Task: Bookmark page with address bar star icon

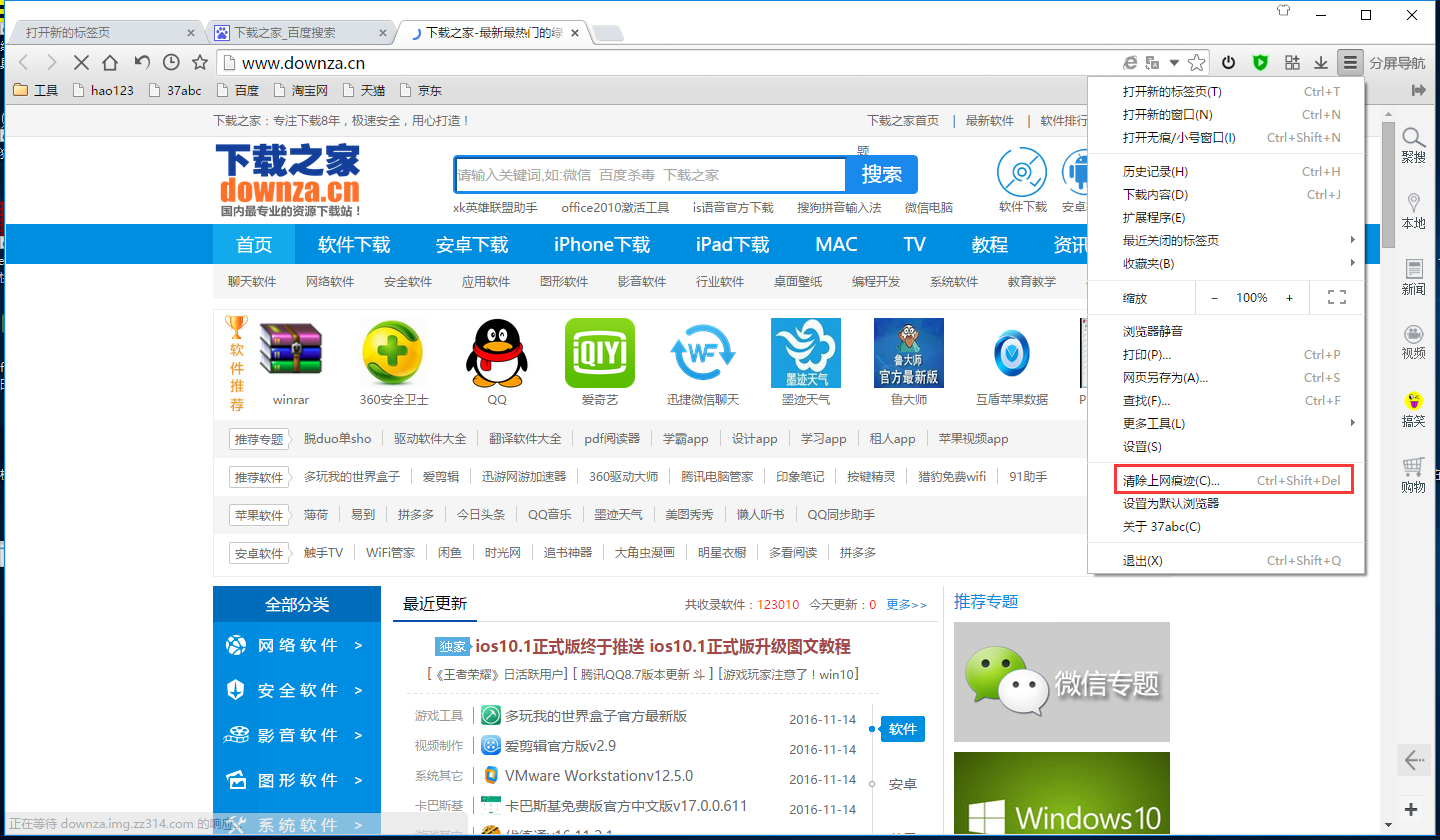Action: pyautogui.click(x=1197, y=63)
